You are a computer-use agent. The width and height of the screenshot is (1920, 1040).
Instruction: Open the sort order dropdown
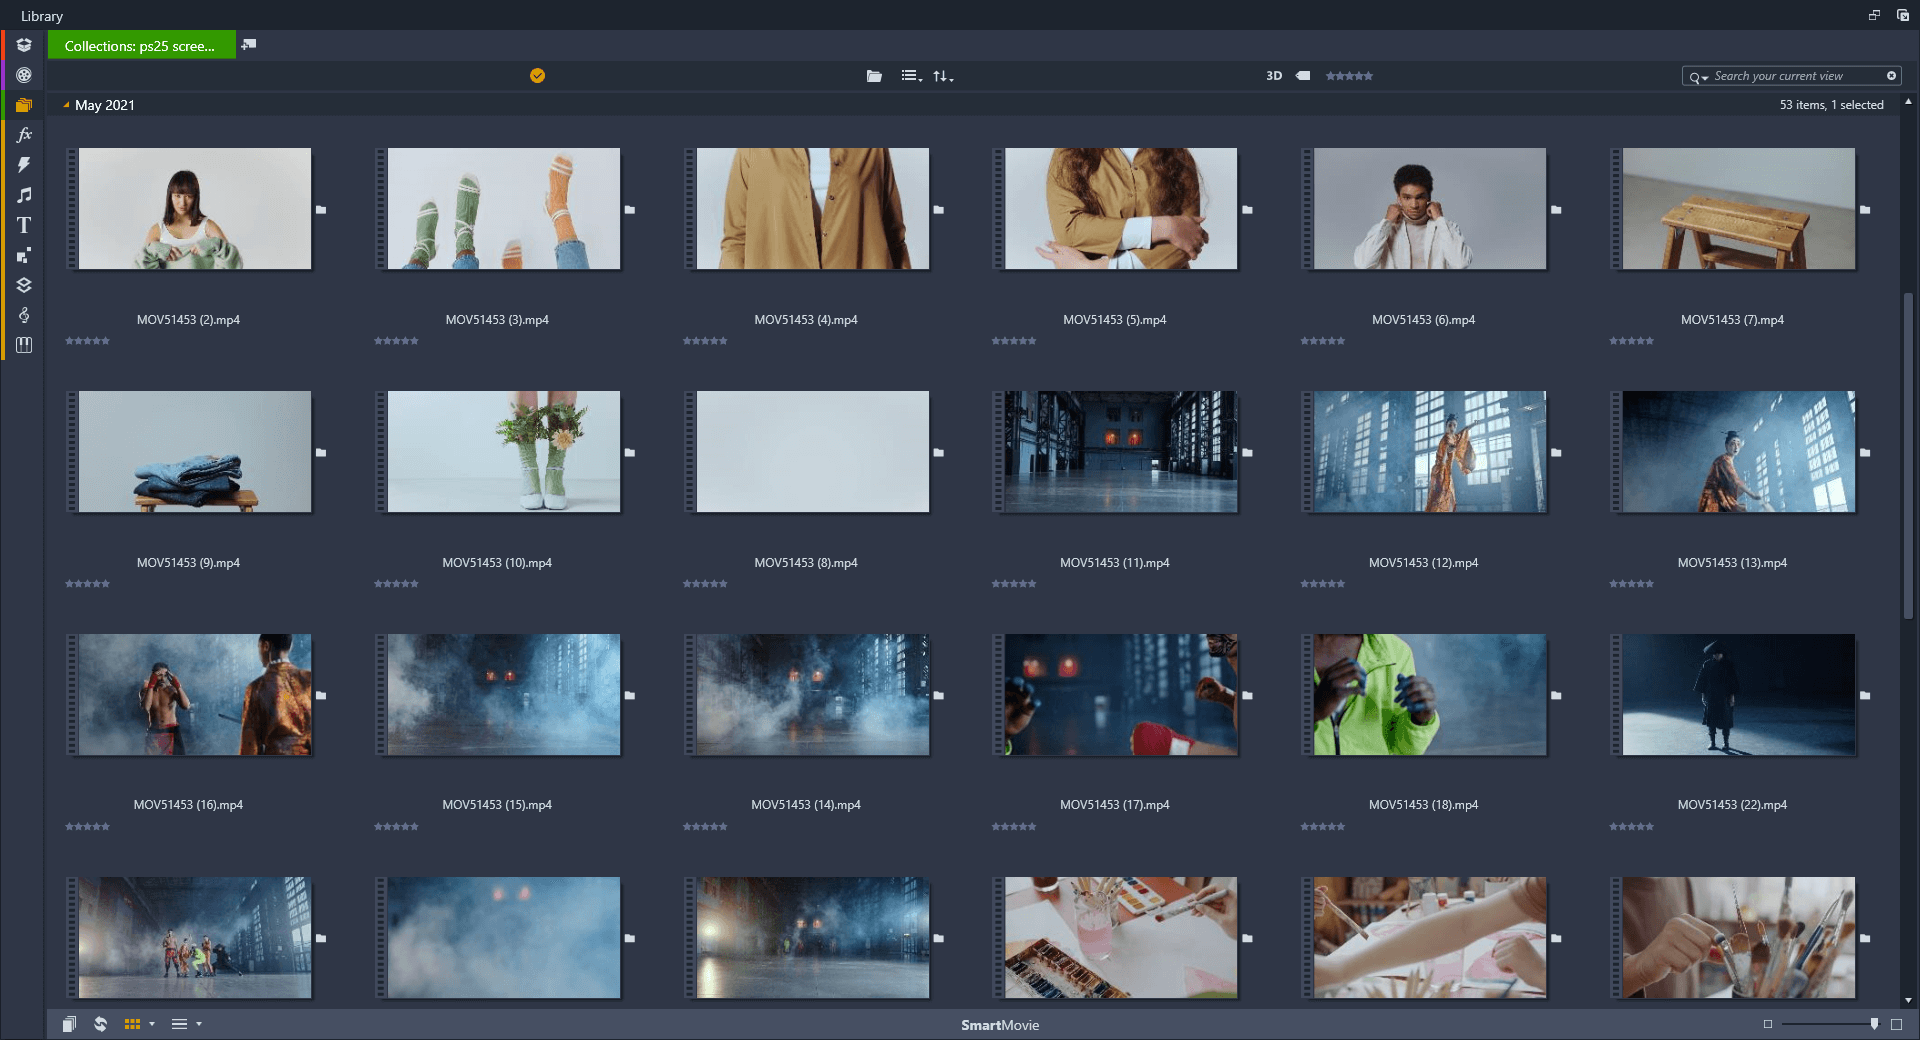(x=943, y=75)
